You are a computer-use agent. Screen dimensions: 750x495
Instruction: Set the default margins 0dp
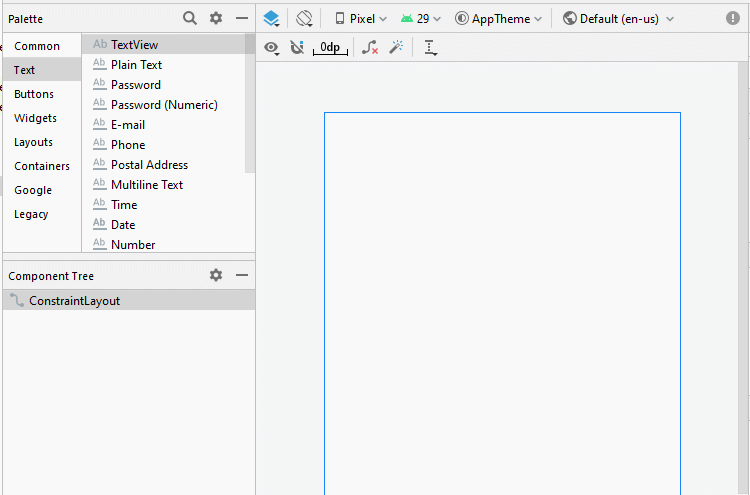(330, 47)
